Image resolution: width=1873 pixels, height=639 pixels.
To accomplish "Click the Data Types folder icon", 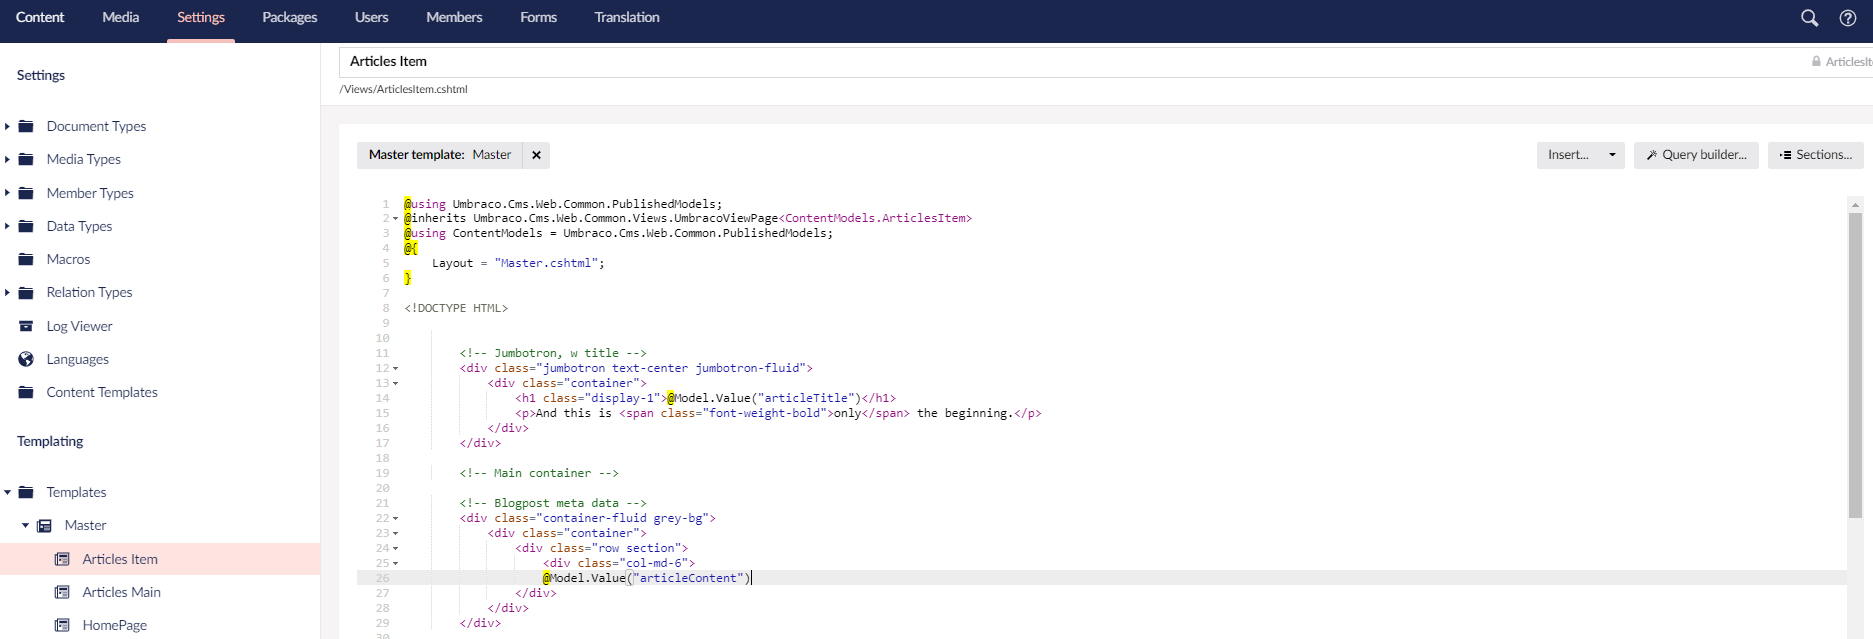I will click(x=26, y=226).
